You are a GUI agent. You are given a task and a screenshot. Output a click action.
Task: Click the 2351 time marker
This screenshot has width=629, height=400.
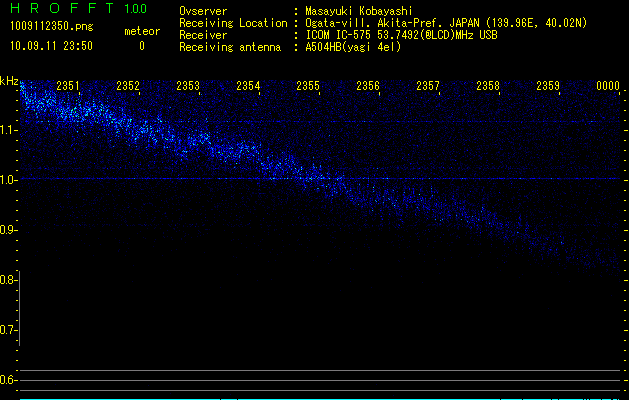pos(68,85)
